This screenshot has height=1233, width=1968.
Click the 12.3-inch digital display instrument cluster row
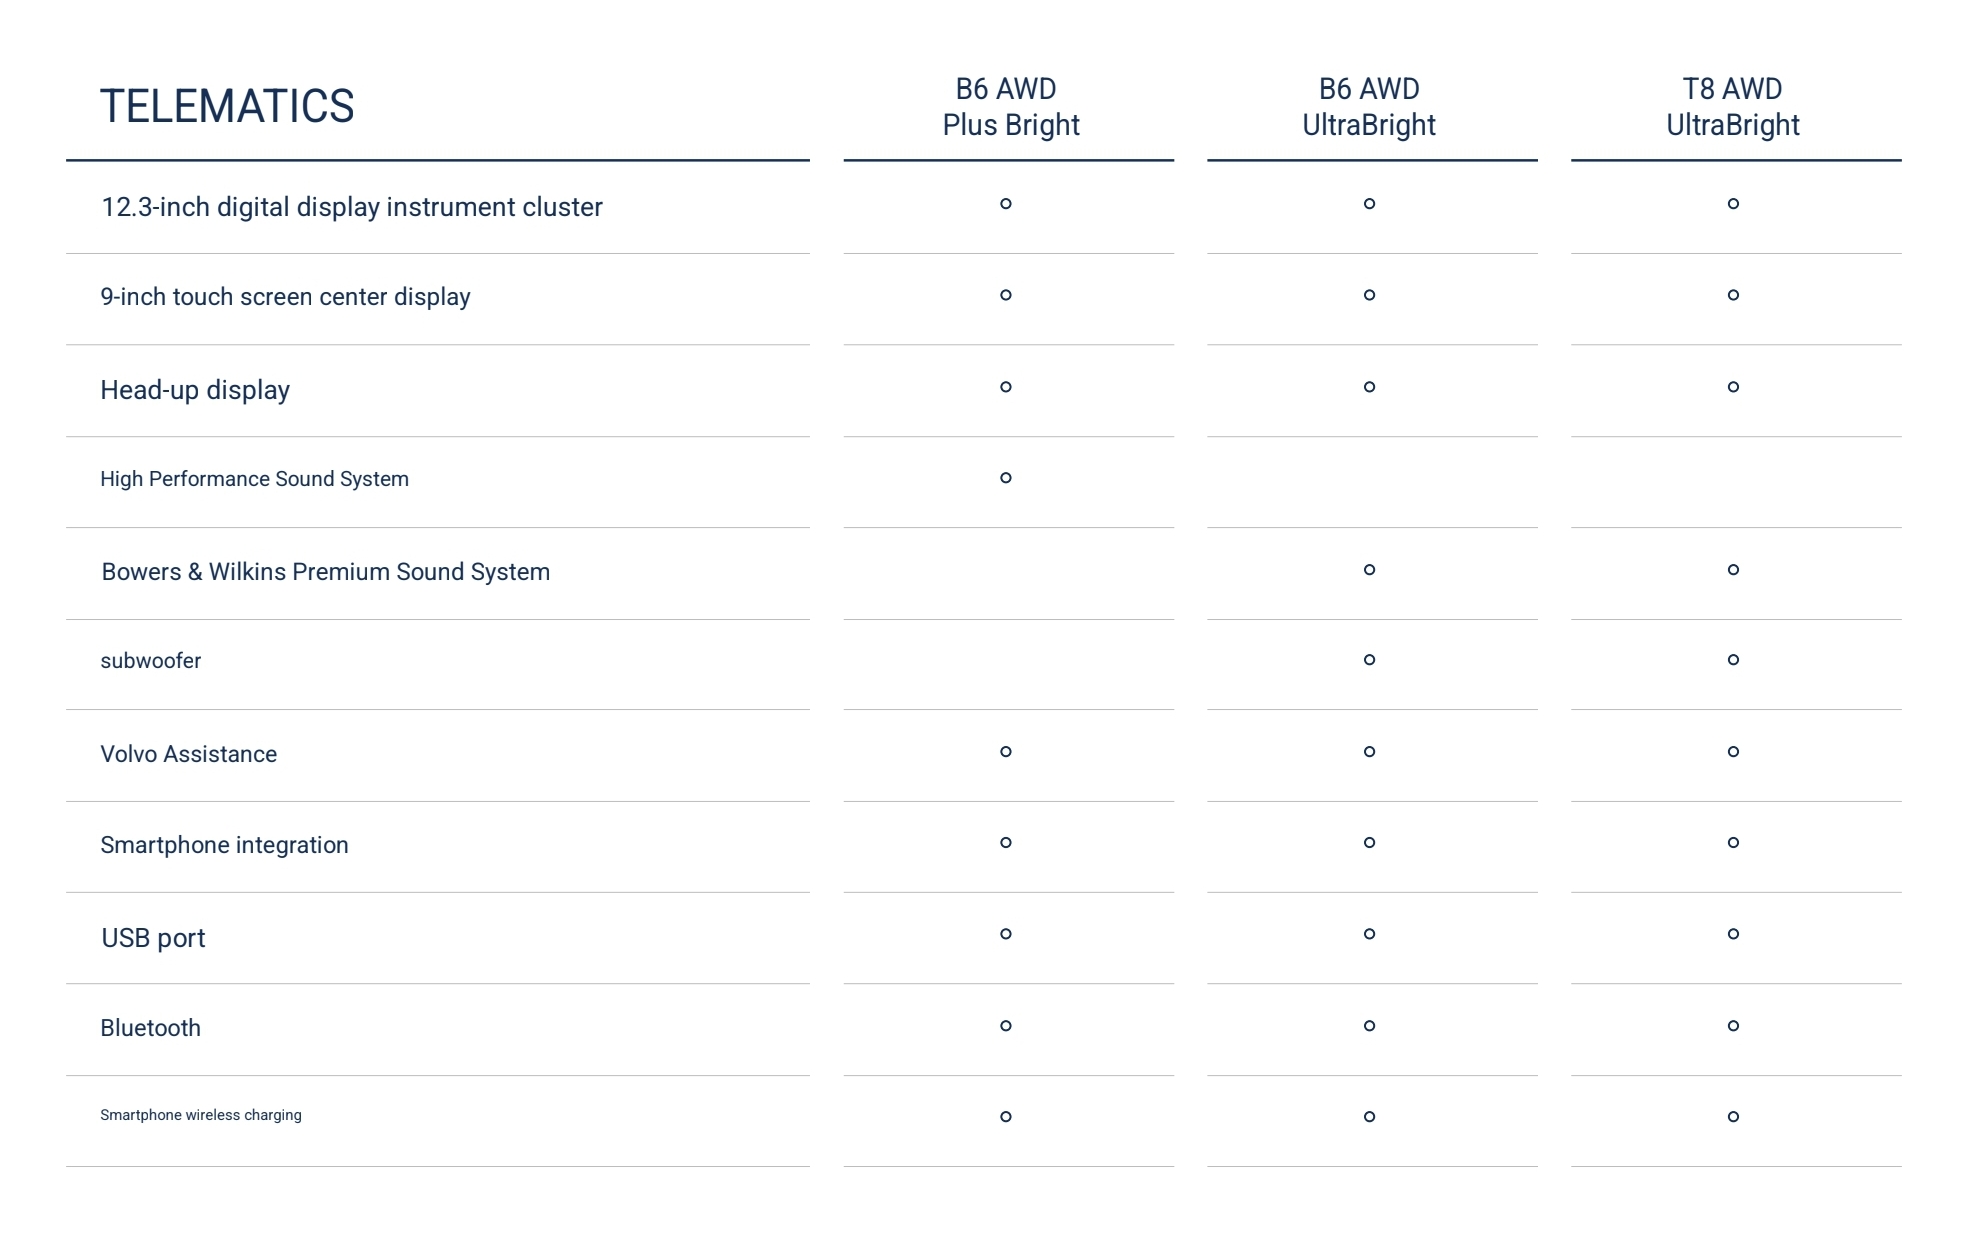click(x=438, y=207)
